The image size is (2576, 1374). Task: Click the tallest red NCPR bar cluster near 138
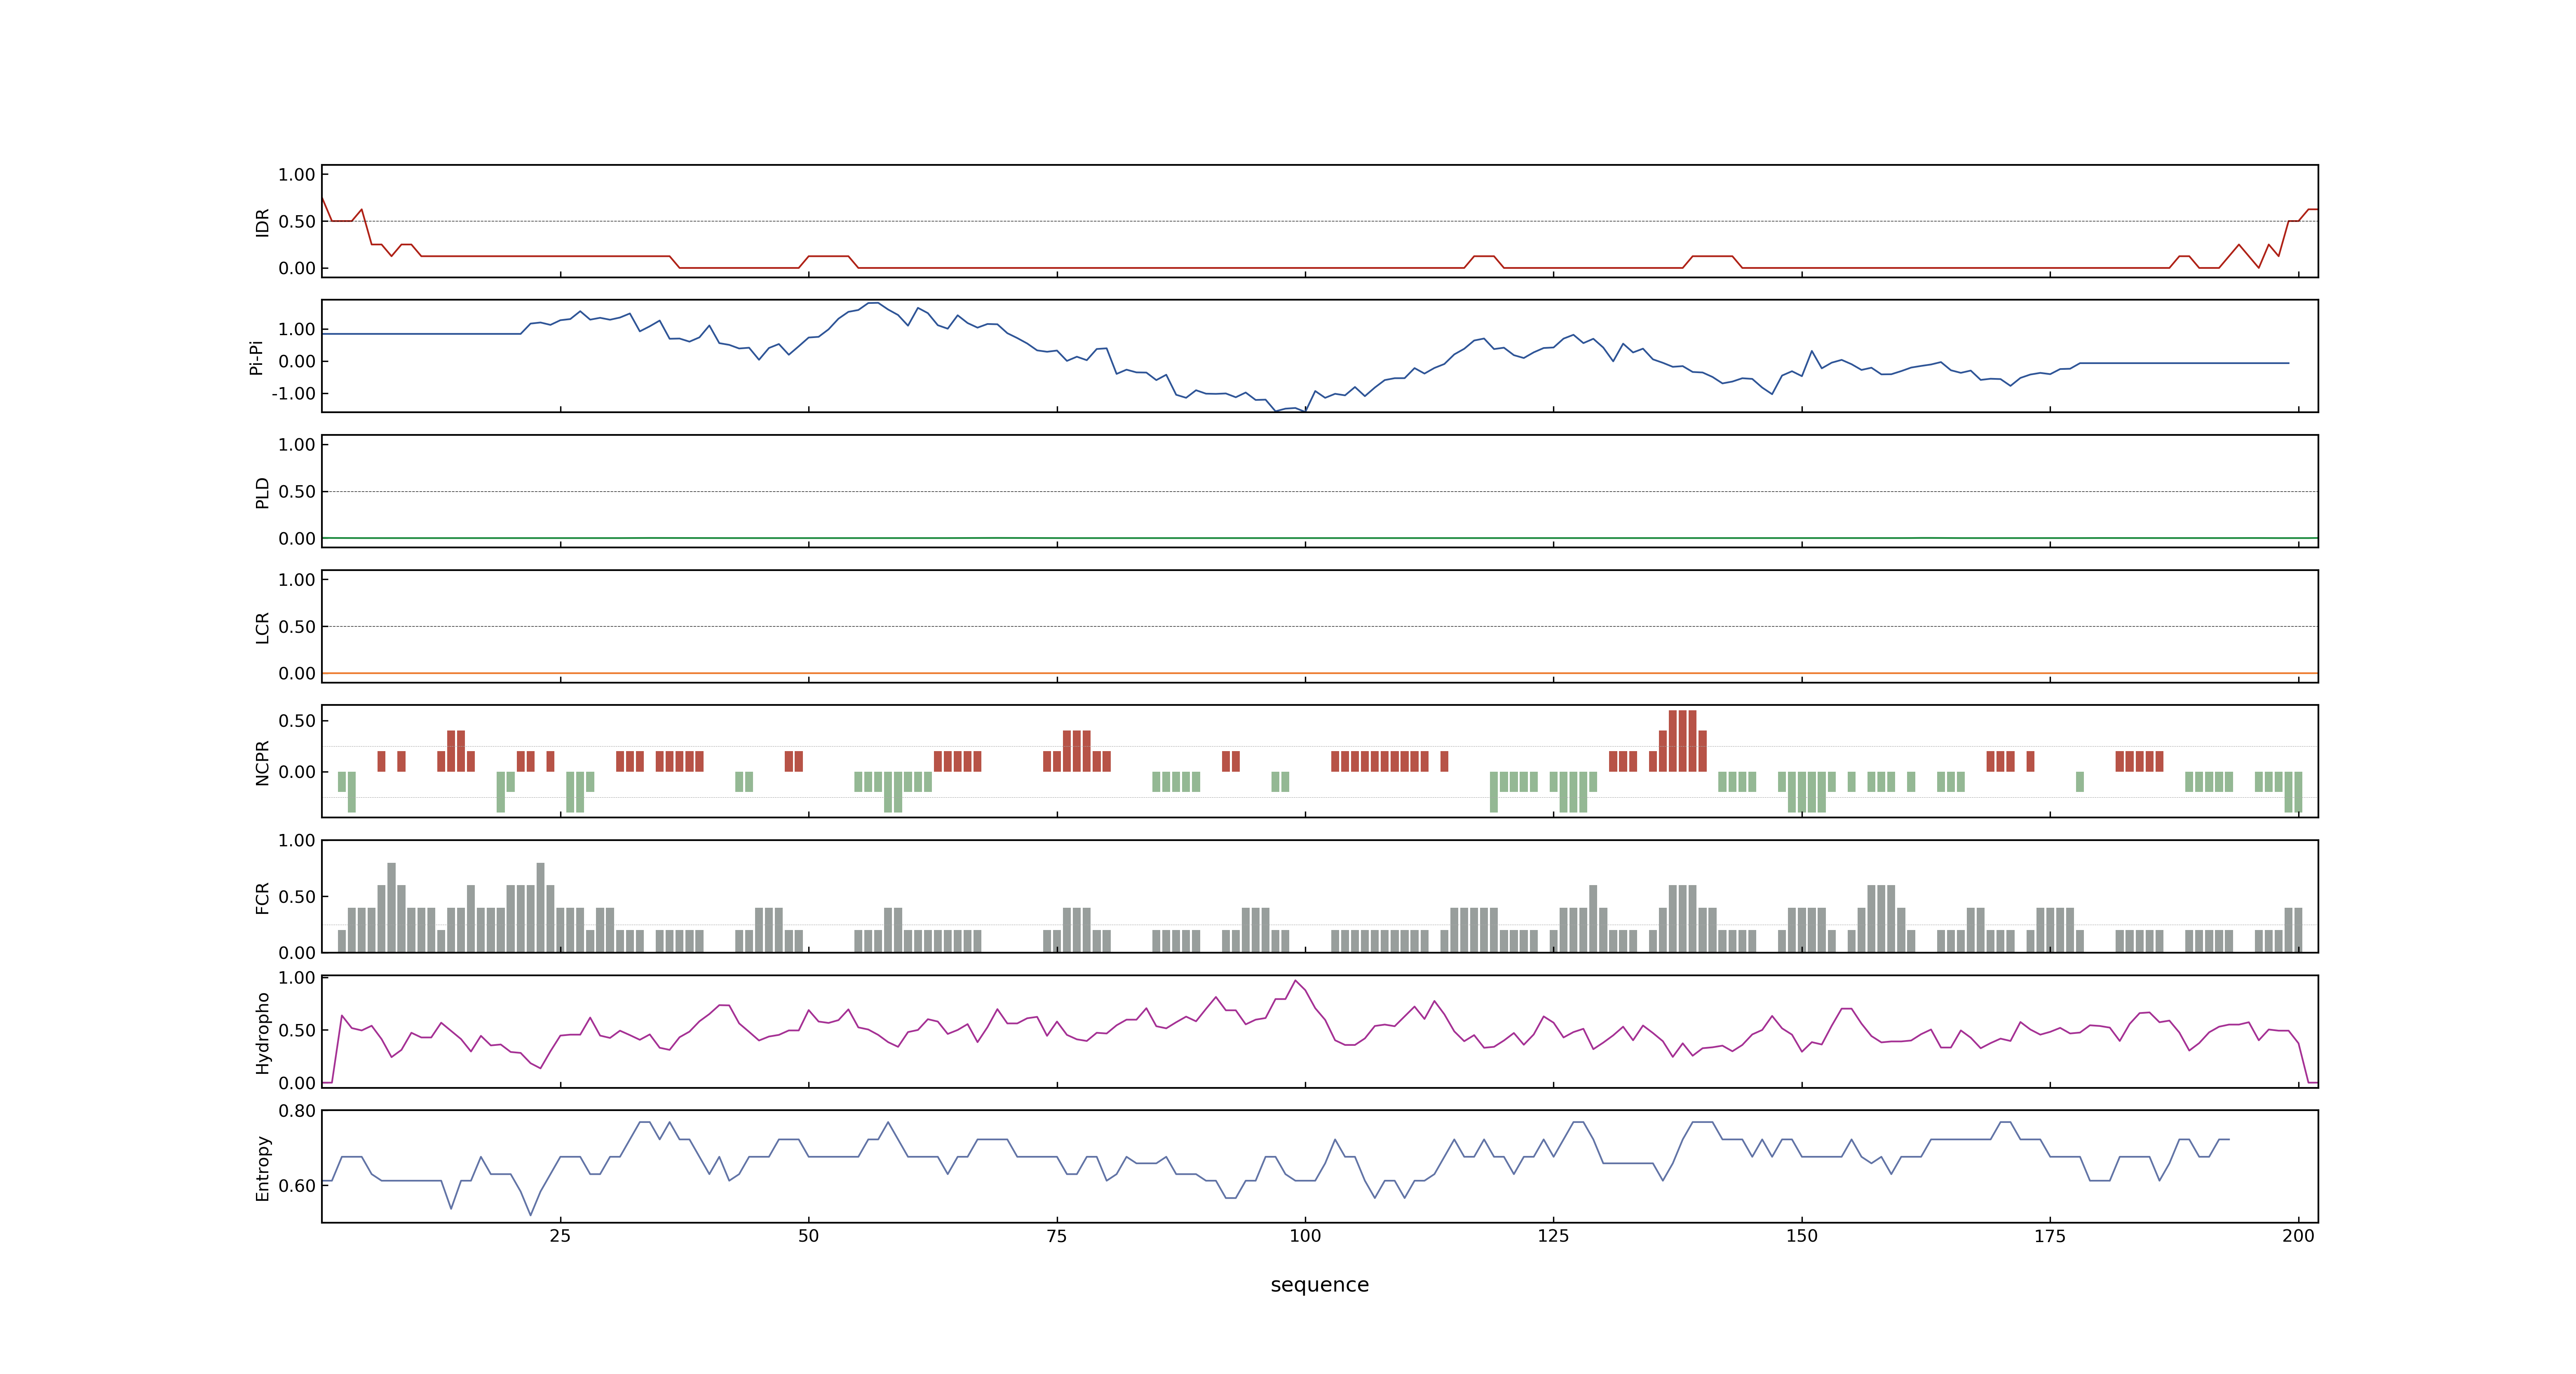(1683, 741)
